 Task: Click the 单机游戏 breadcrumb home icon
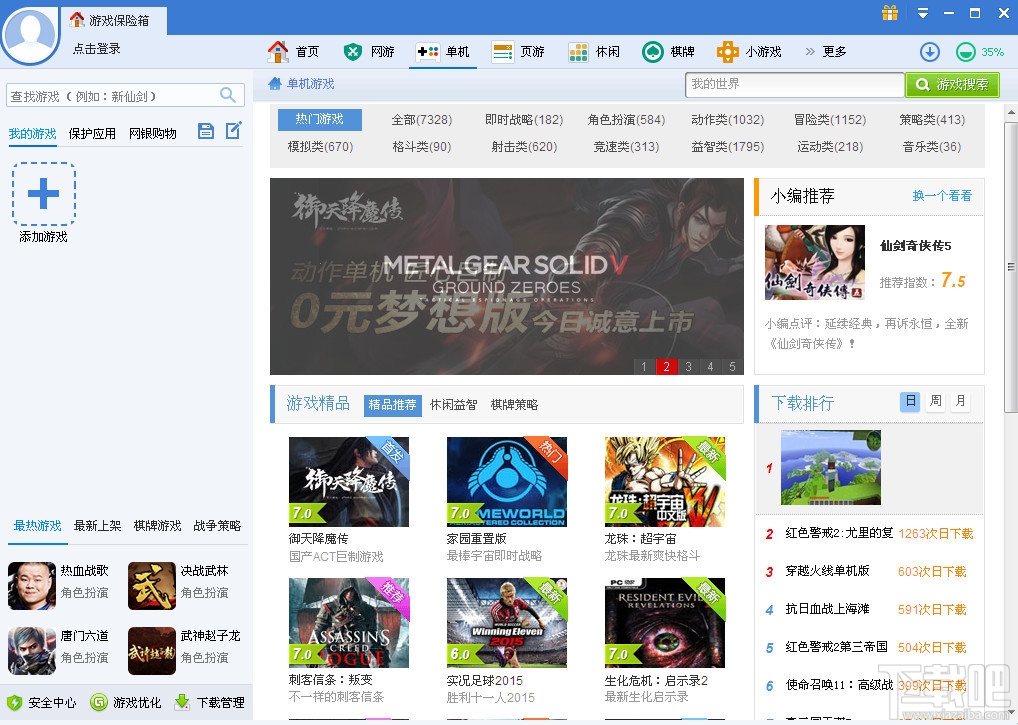(x=275, y=83)
